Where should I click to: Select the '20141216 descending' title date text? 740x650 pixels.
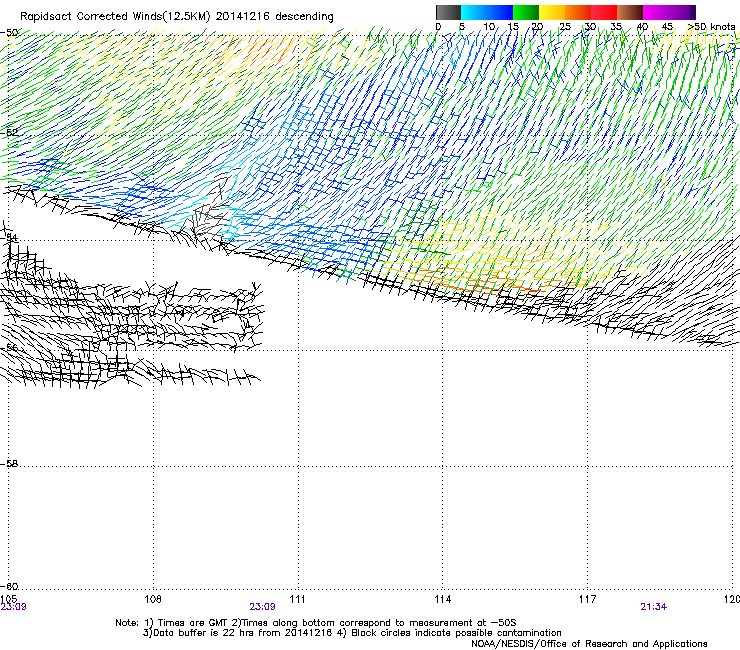click(274, 17)
